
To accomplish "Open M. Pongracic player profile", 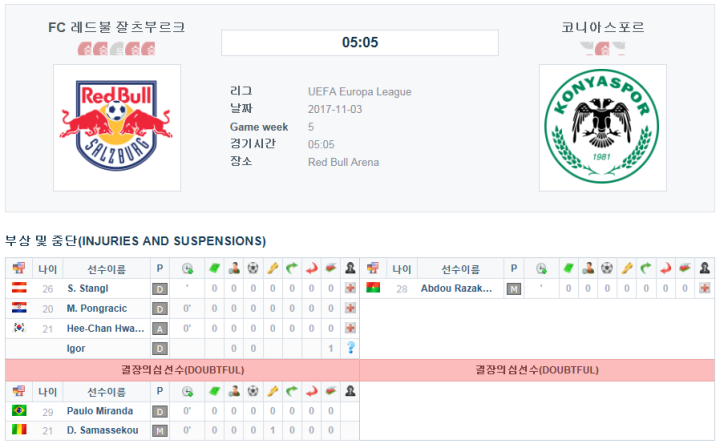I will tap(97, 308).
